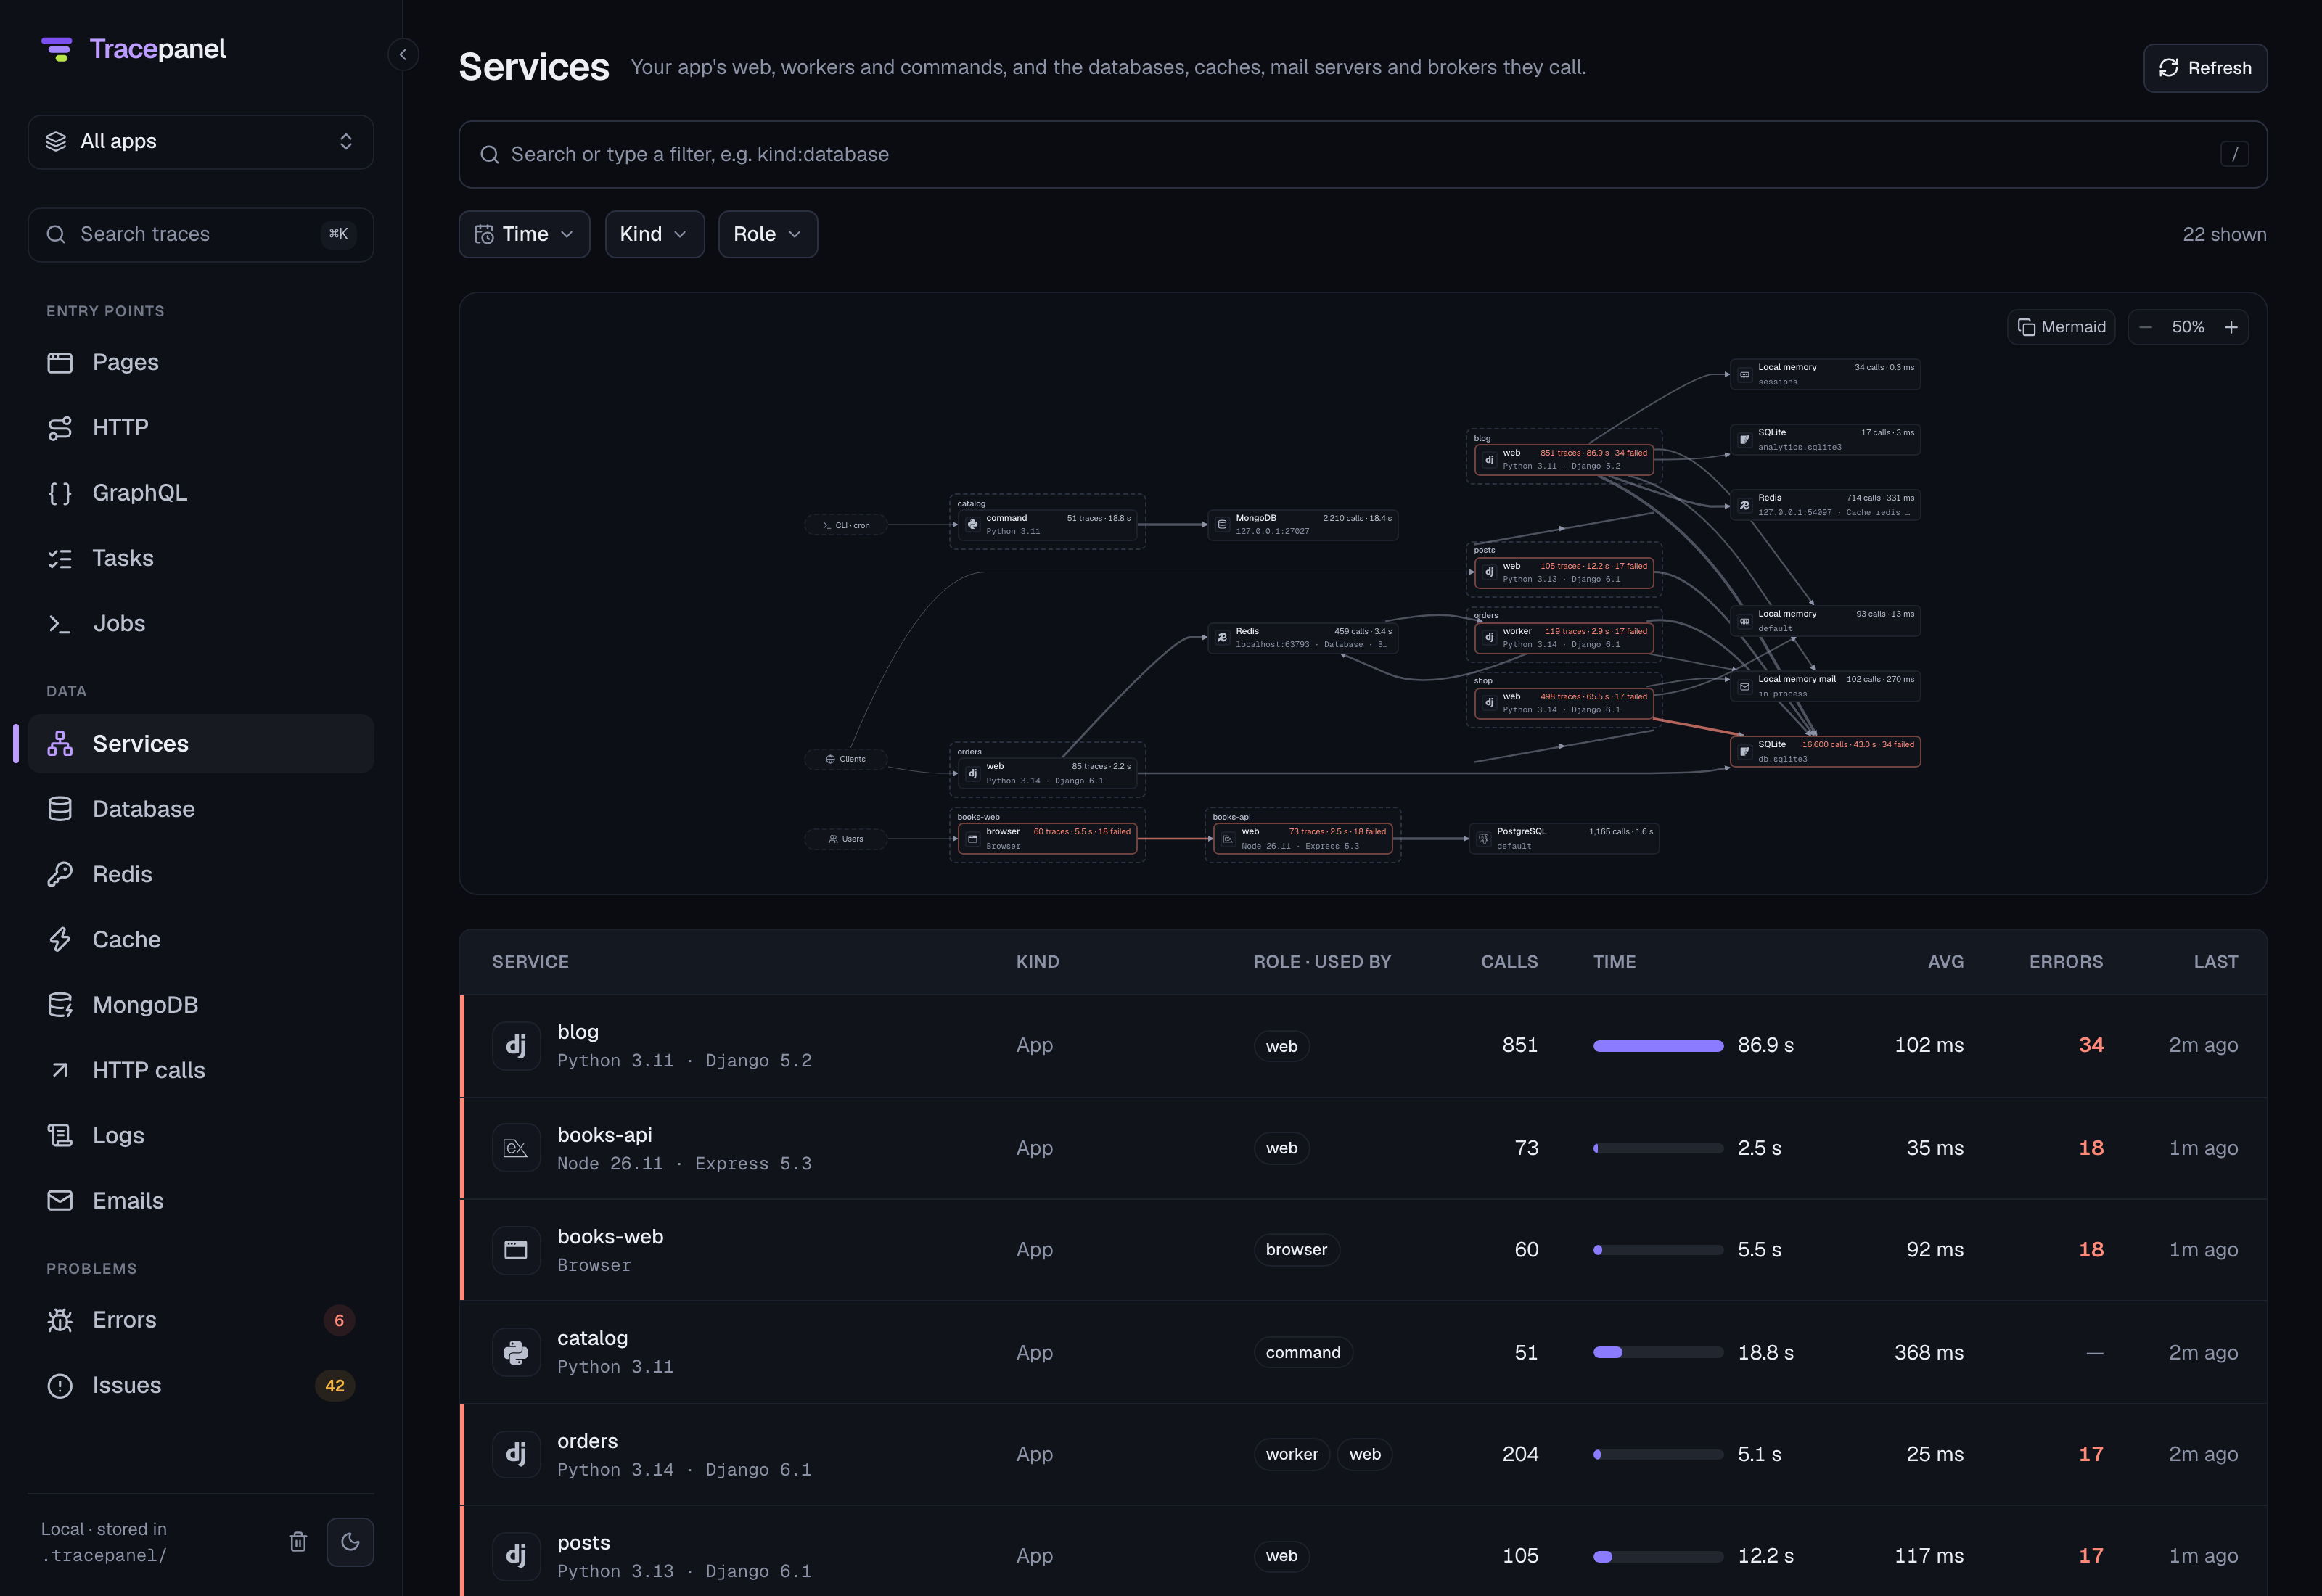
Task: Click the browser icon in books-web row
Action: pyautogui.click(x=516, y=1250)
